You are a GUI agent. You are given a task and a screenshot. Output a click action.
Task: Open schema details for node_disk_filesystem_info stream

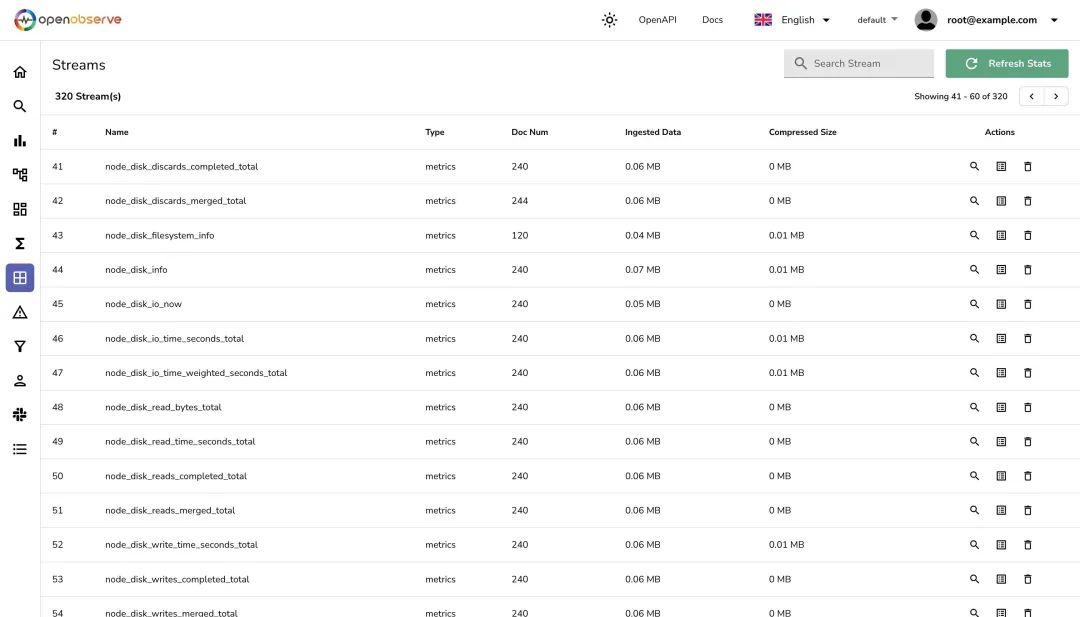(1001, 235)
